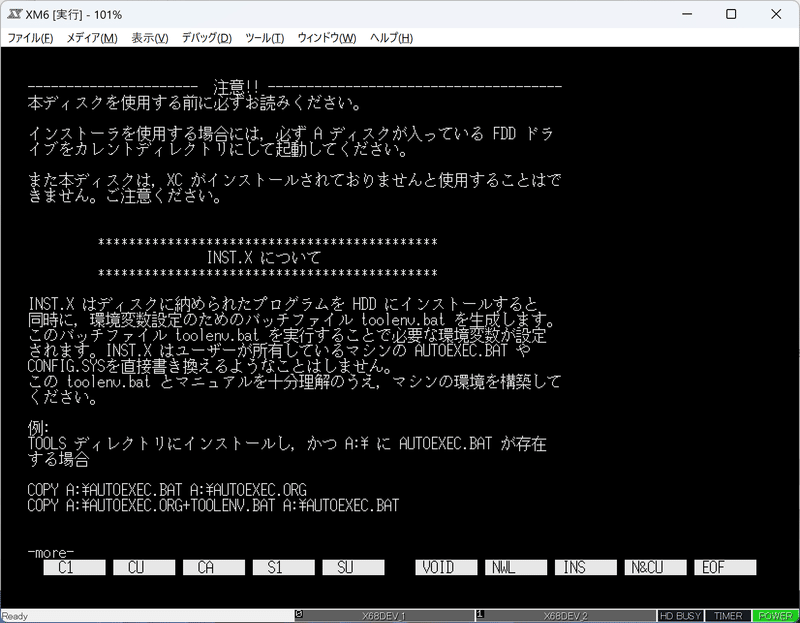Open the メディア(M) menu
Screen dimensions: 800x623
coord(92,38)
